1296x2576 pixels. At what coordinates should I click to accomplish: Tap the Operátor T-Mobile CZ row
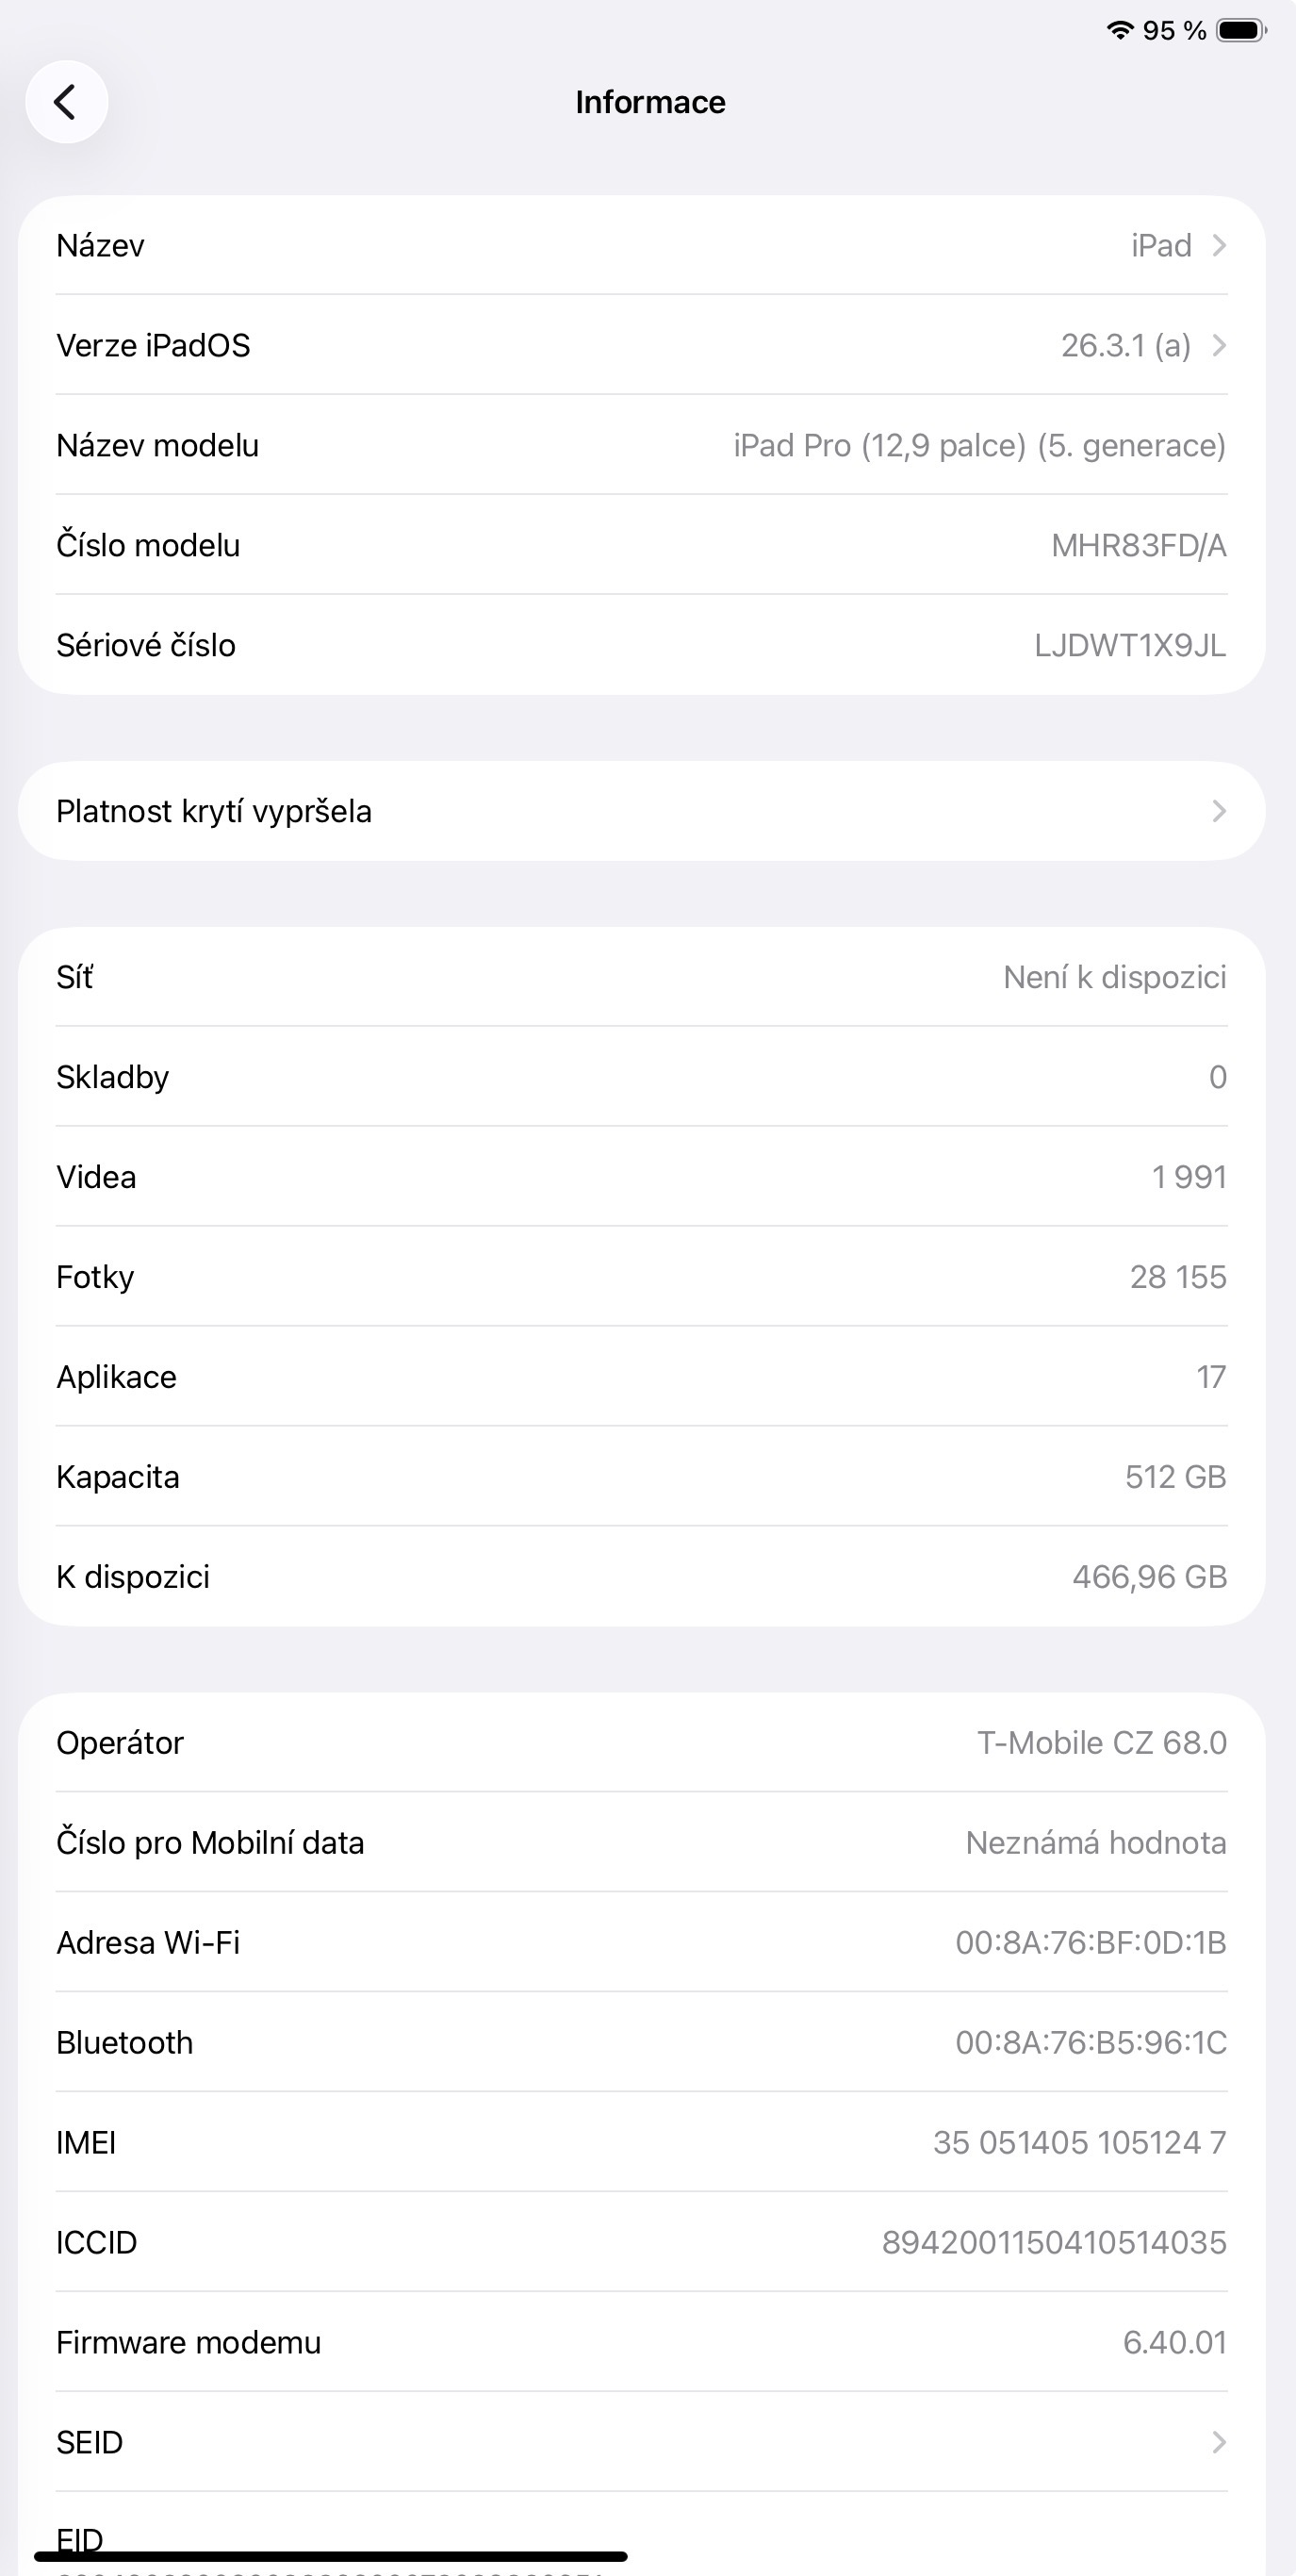(641, 1742)
